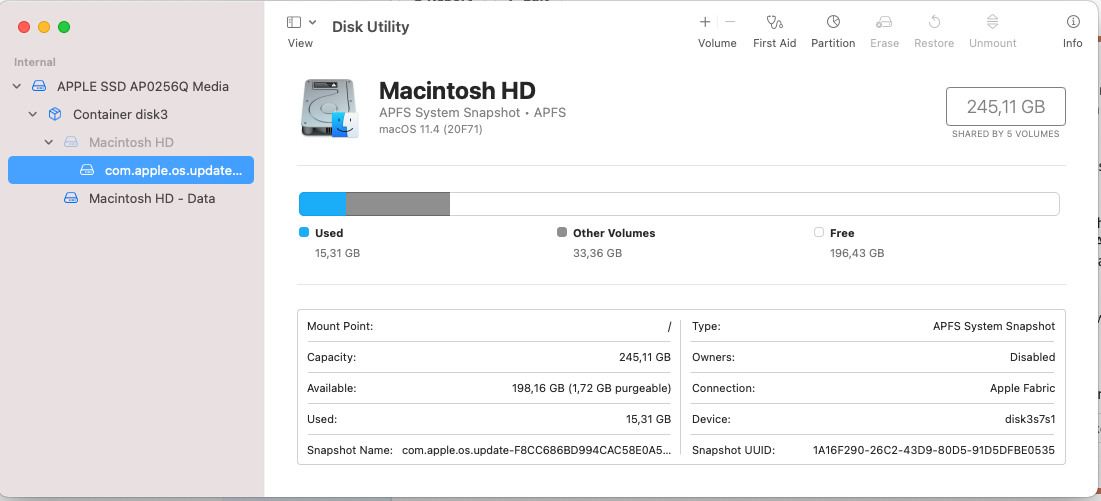Screen dimensions: 1101x501
Task: Open the View sidebar options menu
Action: tap(312, 22)
